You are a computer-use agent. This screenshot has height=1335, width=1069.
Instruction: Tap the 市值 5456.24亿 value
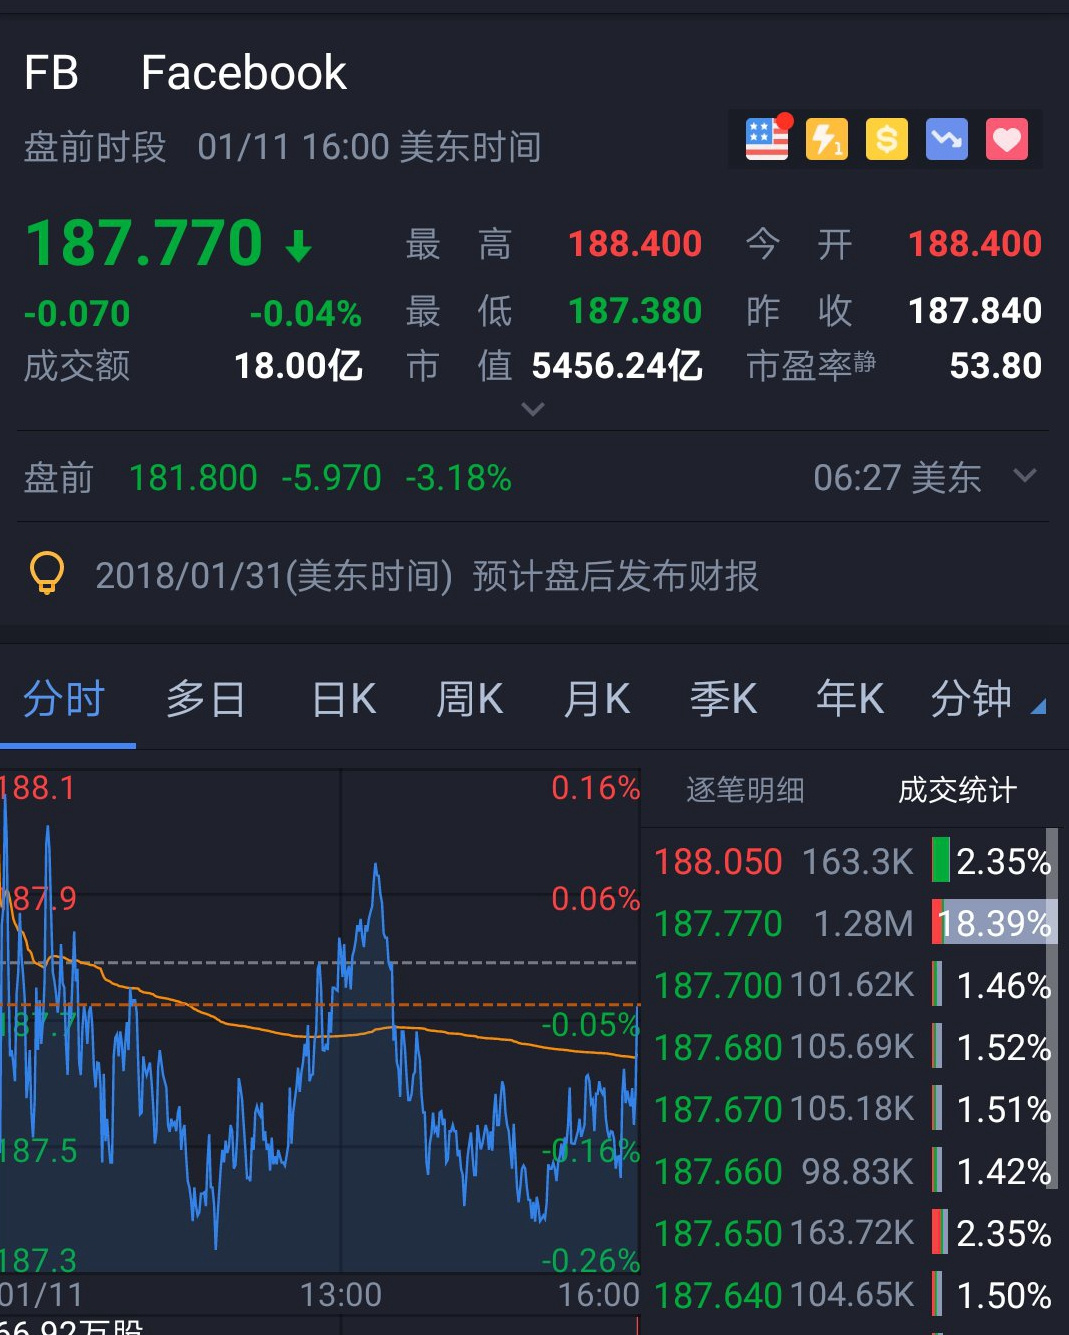click(617, 366)
